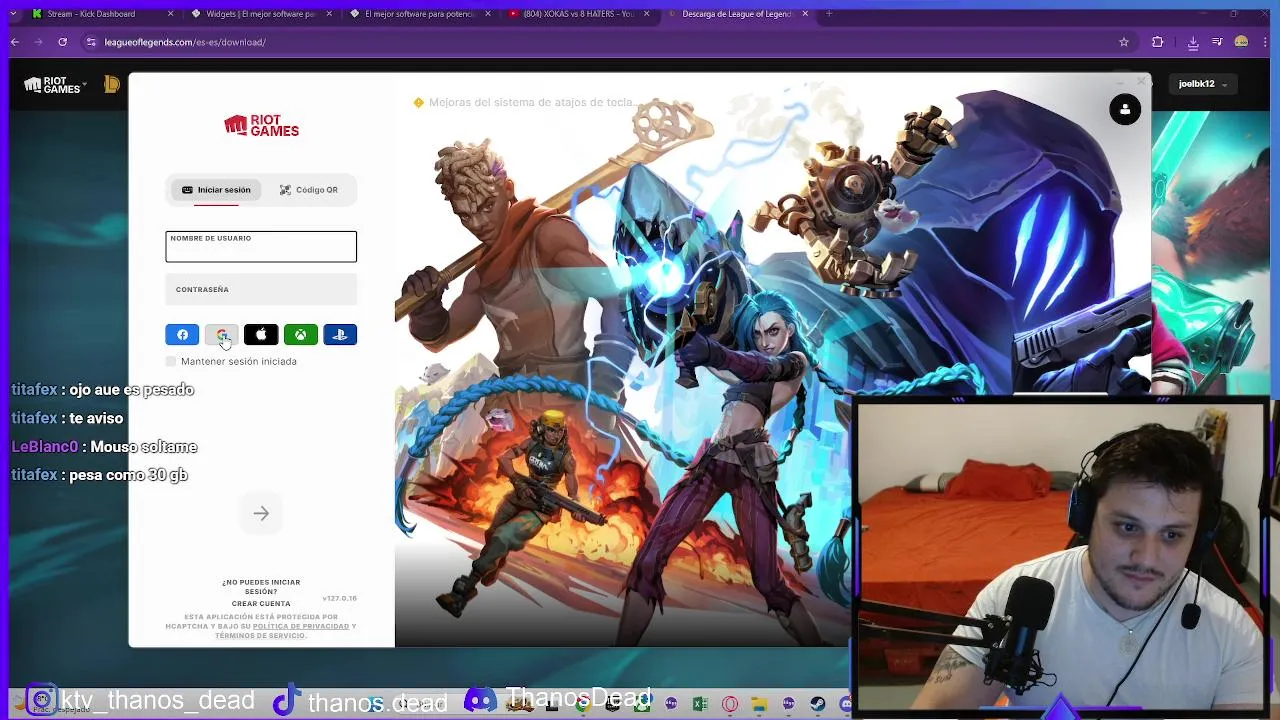The image size is (1280, 720).
Task: View site information icon in address bar
Action: pyautogui.click(x=91, y=42)
